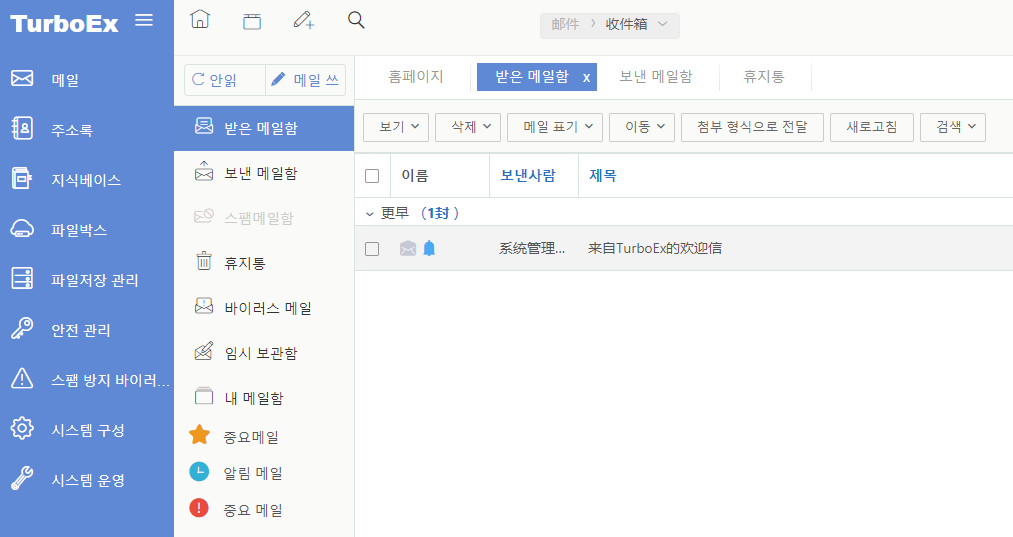Check the select-all checkbox in header row

click(372, 176)
